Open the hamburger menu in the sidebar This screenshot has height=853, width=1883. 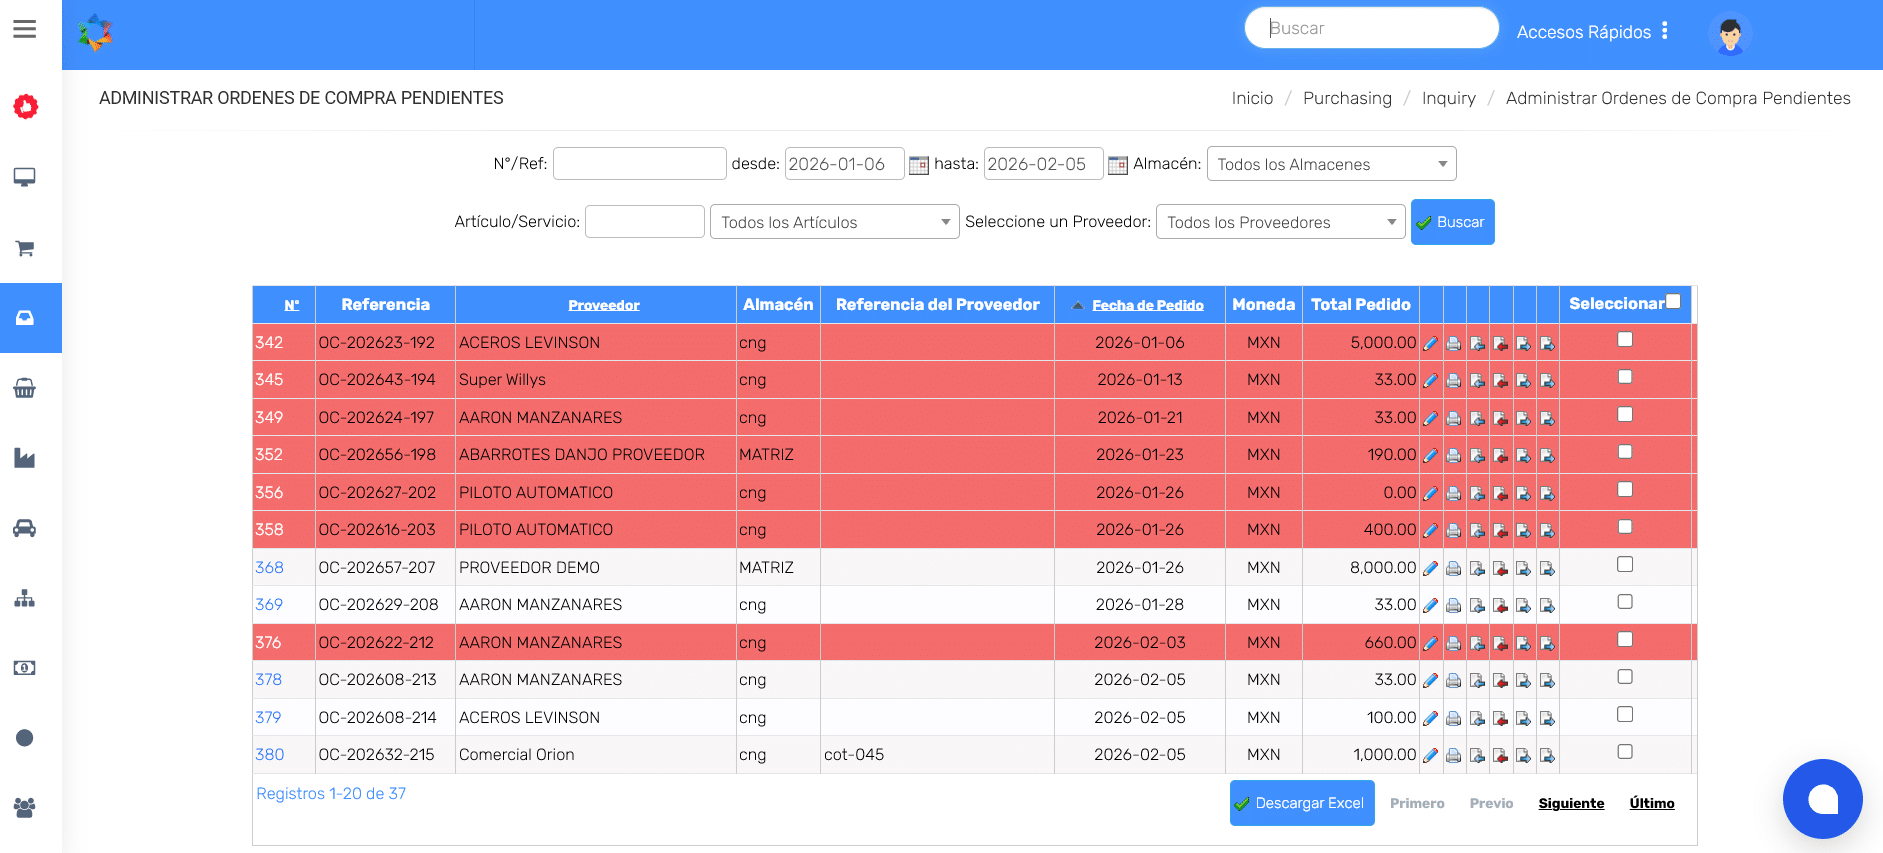pyautogui.click(x=25, y=29)
